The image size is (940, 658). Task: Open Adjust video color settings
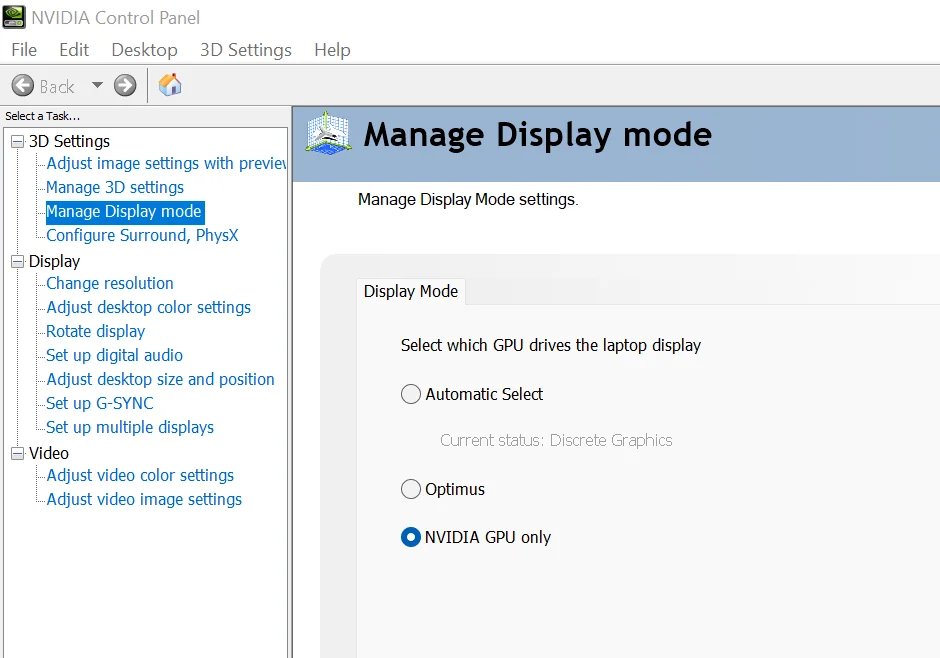[x=140, y=475]
